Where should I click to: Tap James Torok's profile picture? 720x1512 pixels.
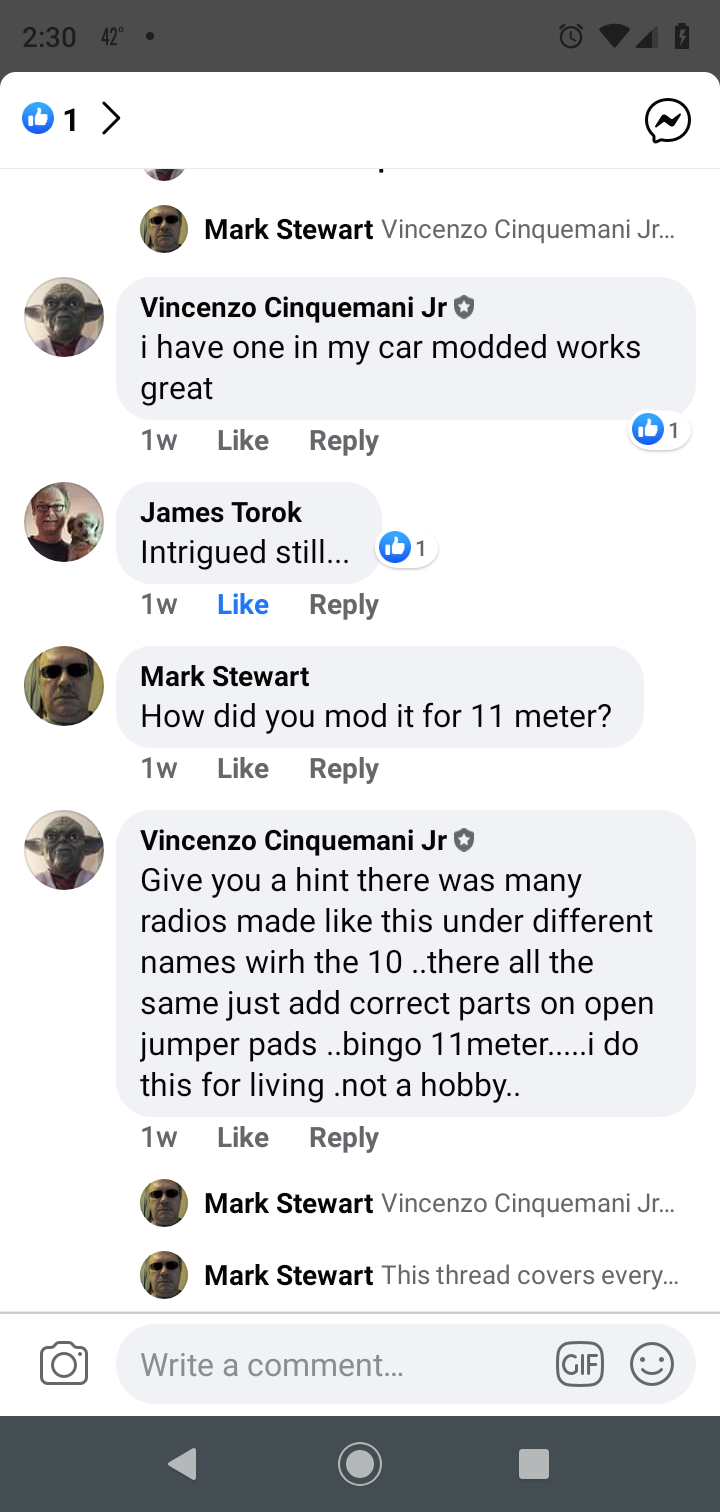click(x=64, y=522)
